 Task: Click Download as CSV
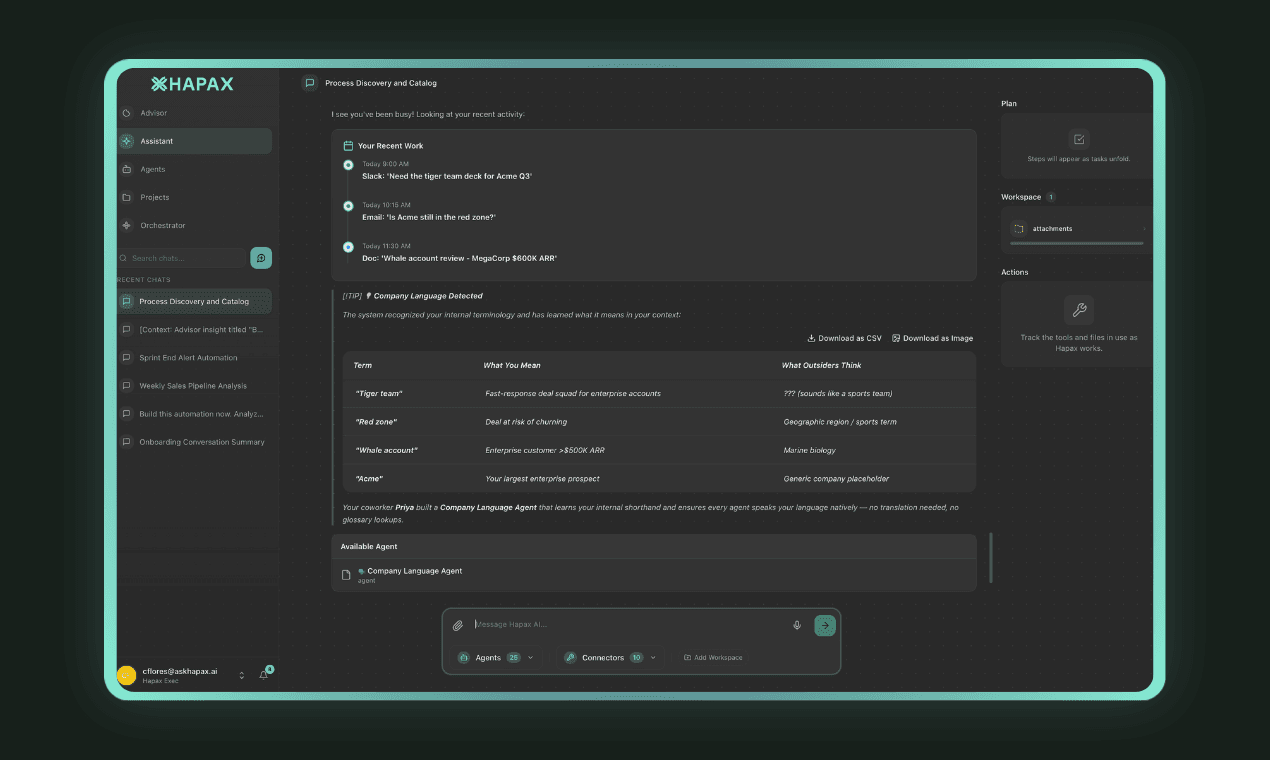tap(845, 338)
